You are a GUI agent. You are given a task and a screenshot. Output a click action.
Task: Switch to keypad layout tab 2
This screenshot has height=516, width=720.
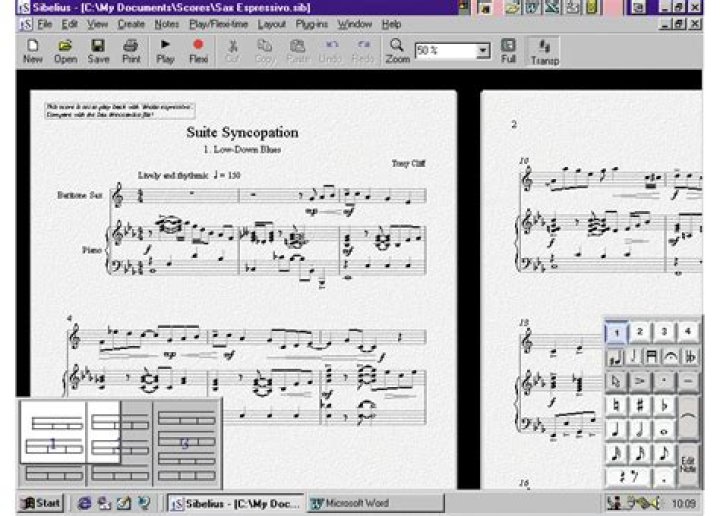(x=640, y=331)
